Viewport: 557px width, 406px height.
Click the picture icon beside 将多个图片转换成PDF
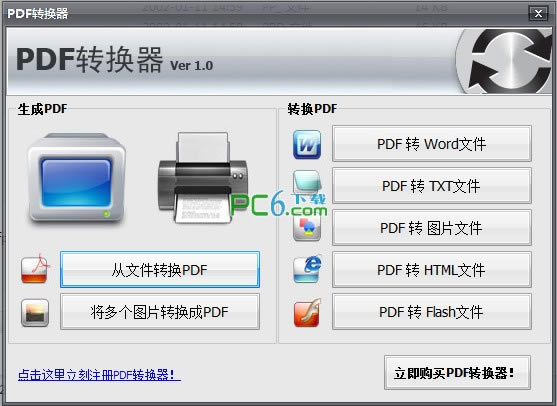pyautogui.click(x=35, y=313)
